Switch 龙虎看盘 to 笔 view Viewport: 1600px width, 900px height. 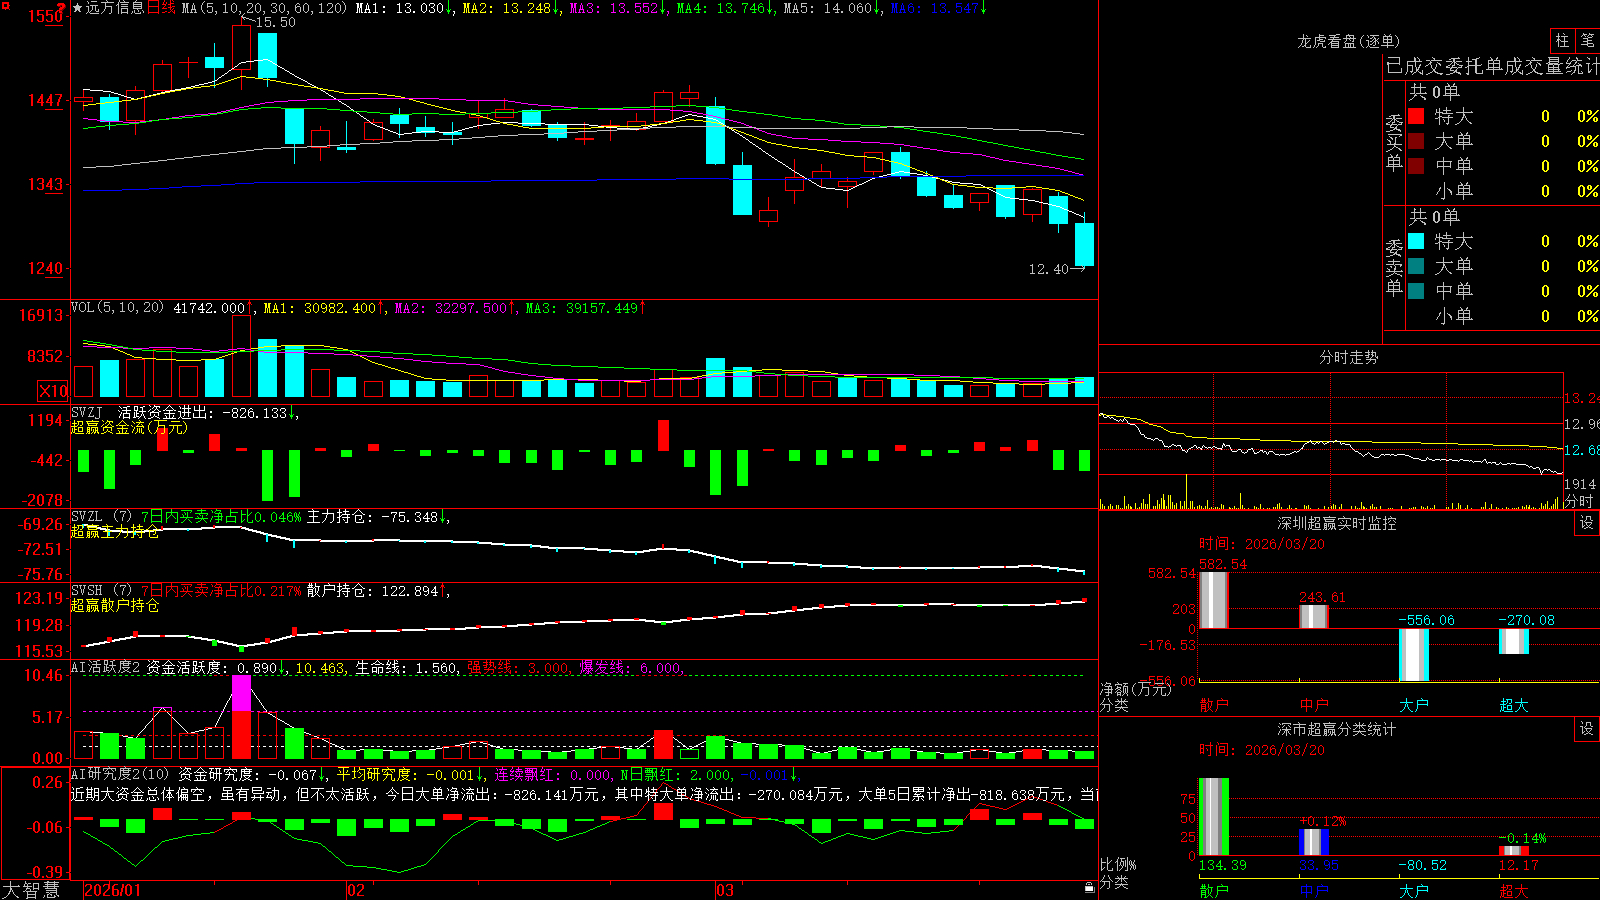[1587, 40]
